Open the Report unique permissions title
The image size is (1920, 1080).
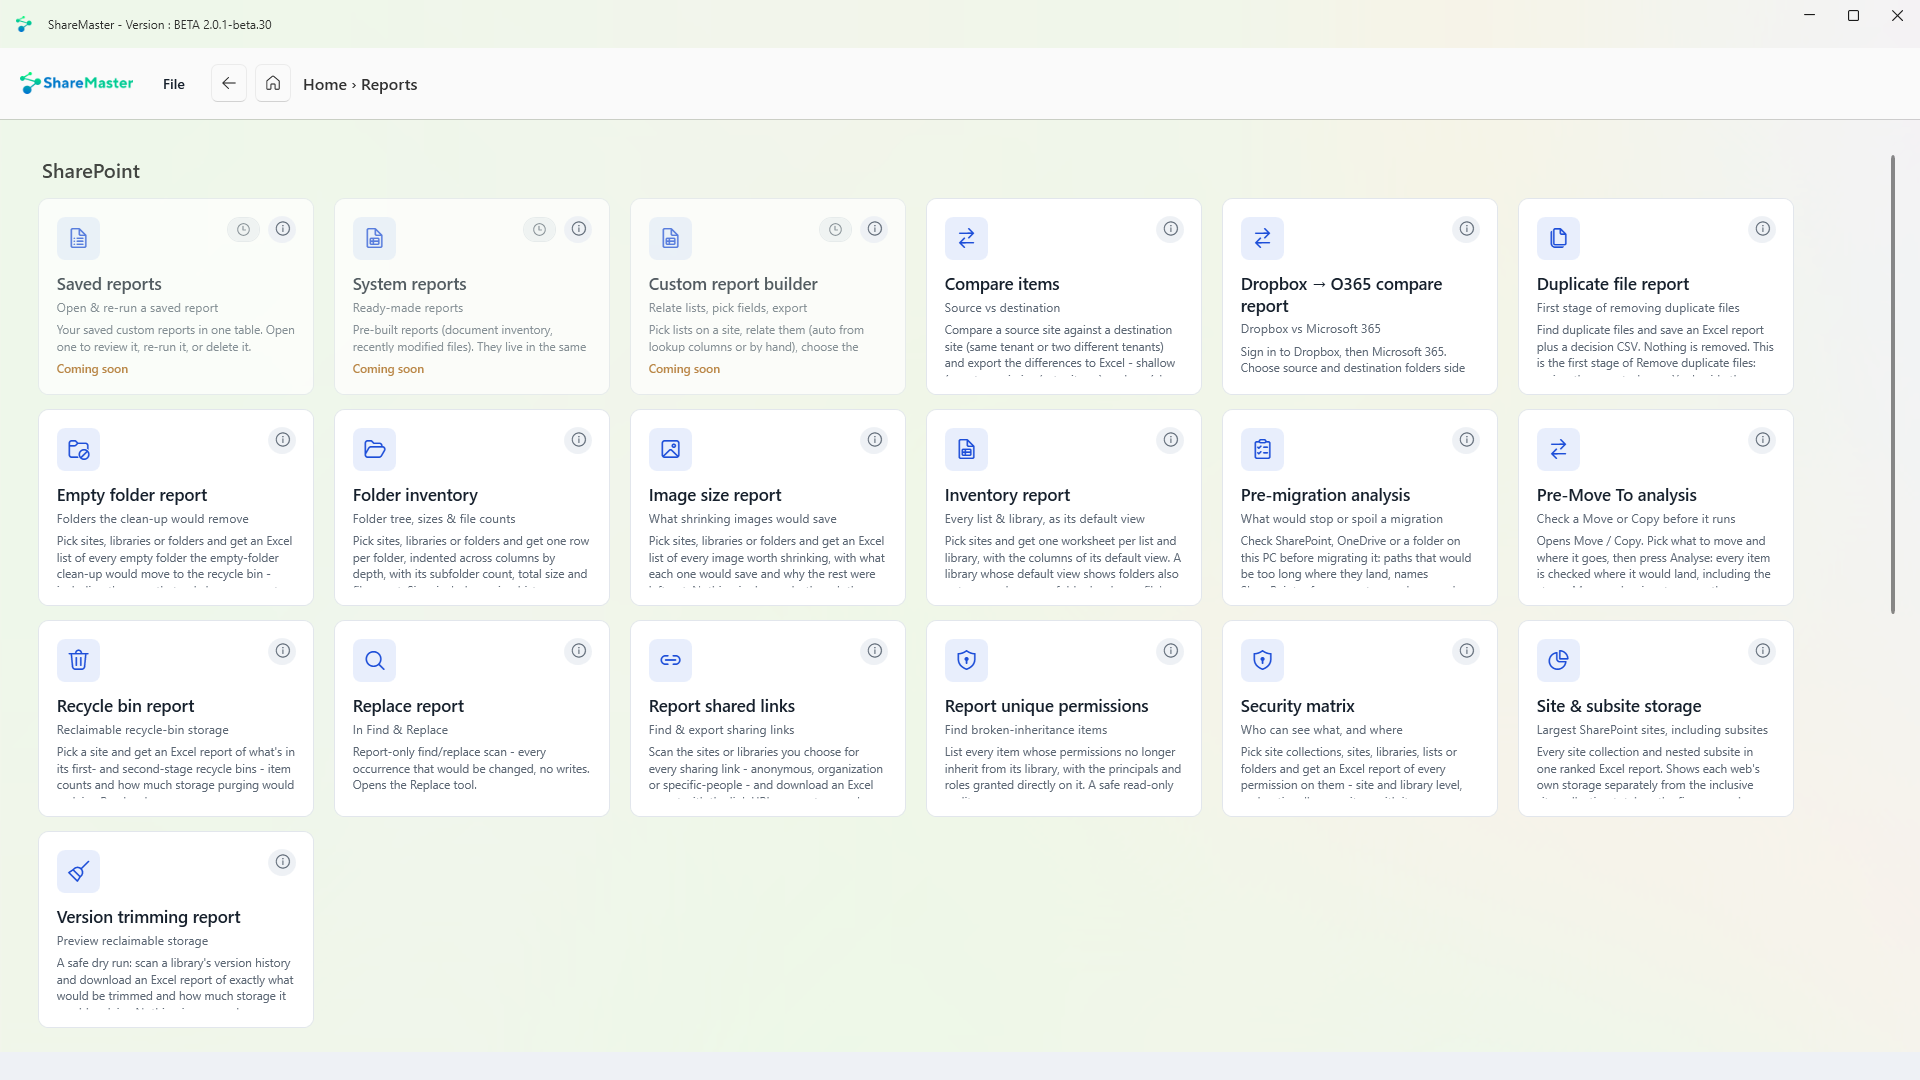(x=1046, y=706)
